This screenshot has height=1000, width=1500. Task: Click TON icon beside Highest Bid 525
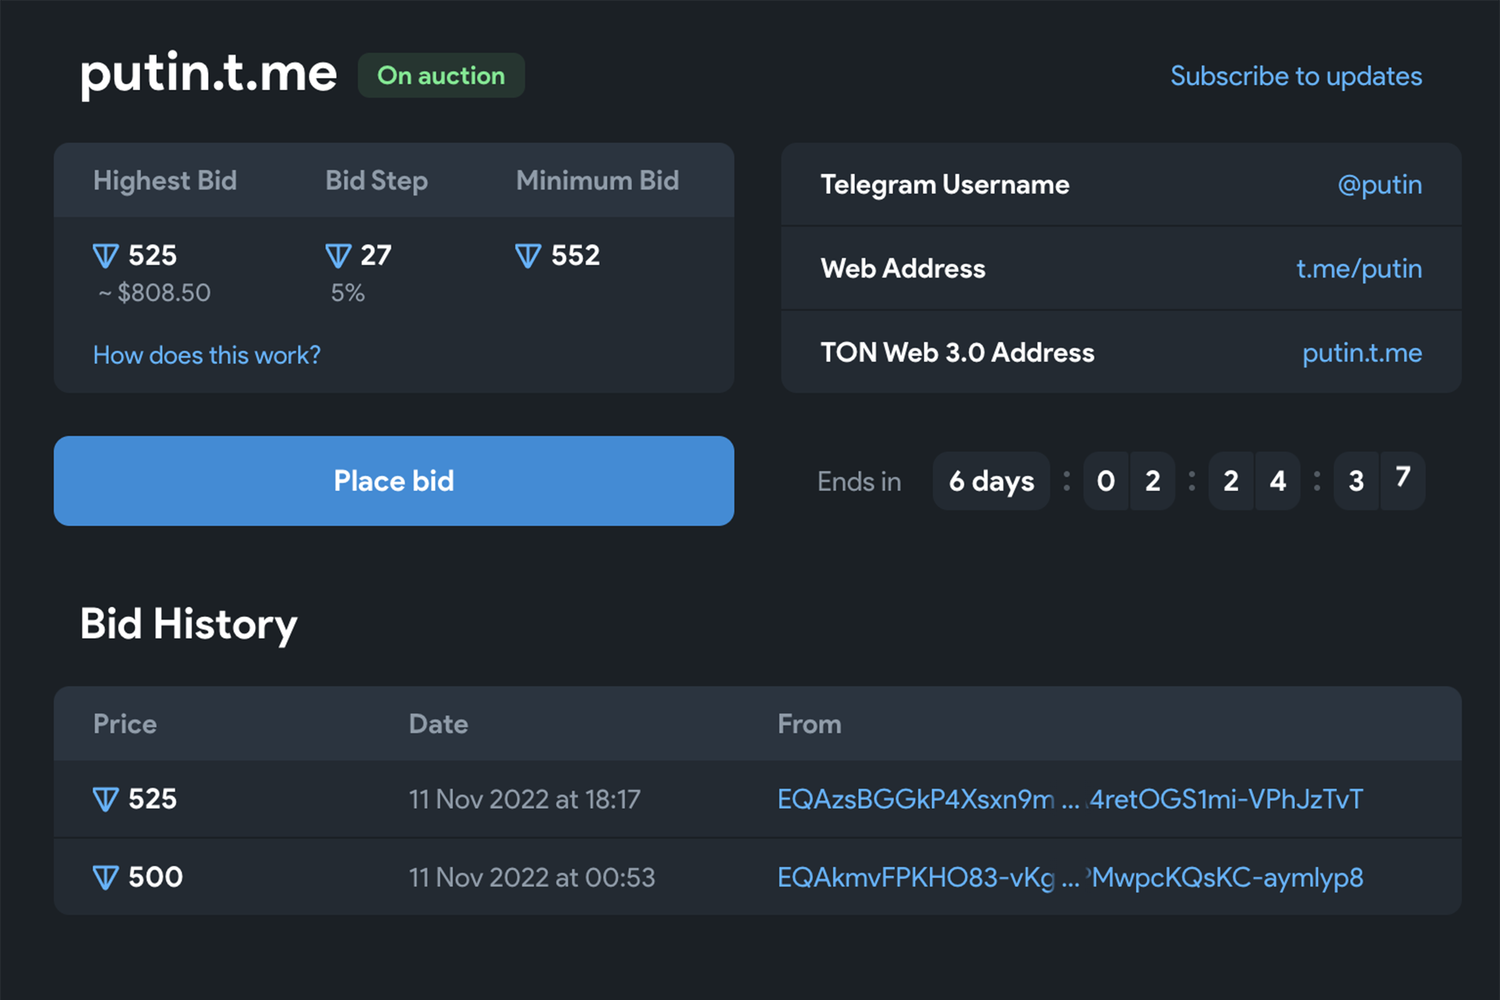tap(106, 256)
